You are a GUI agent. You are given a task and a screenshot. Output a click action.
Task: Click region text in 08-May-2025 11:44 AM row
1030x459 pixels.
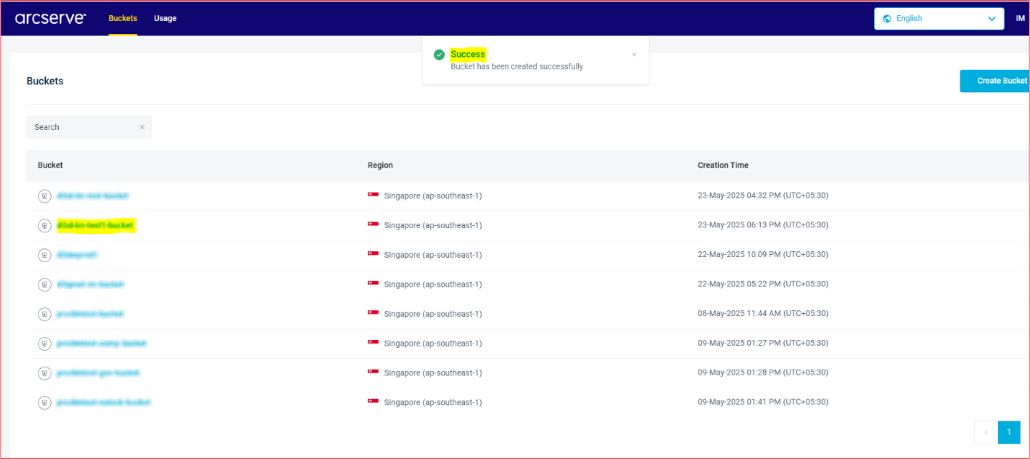click(x=433, y=313)
